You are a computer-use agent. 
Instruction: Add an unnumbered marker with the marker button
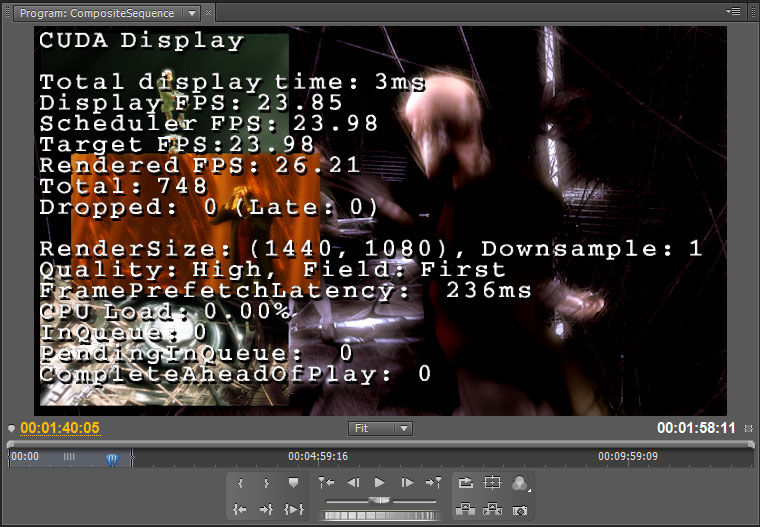293,483
